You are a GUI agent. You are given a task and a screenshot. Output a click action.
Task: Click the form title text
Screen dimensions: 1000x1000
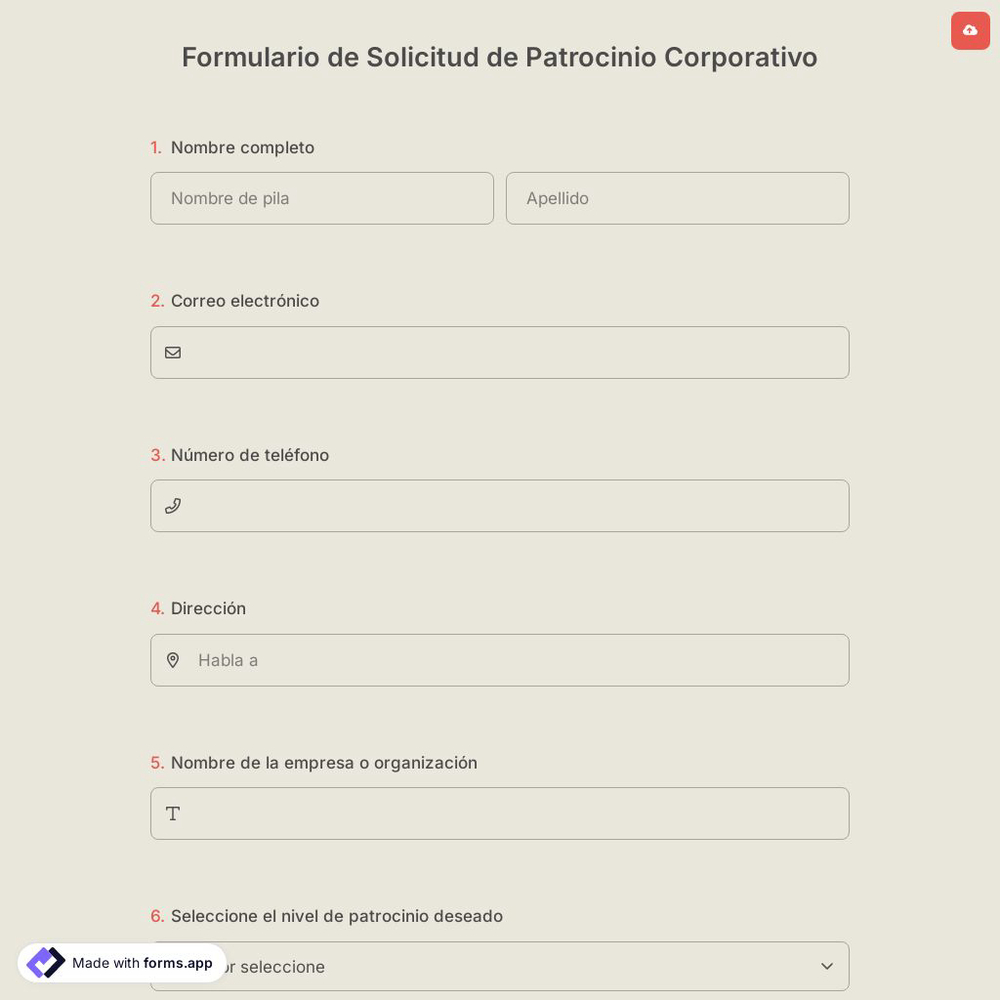click(x=499, y=57)
